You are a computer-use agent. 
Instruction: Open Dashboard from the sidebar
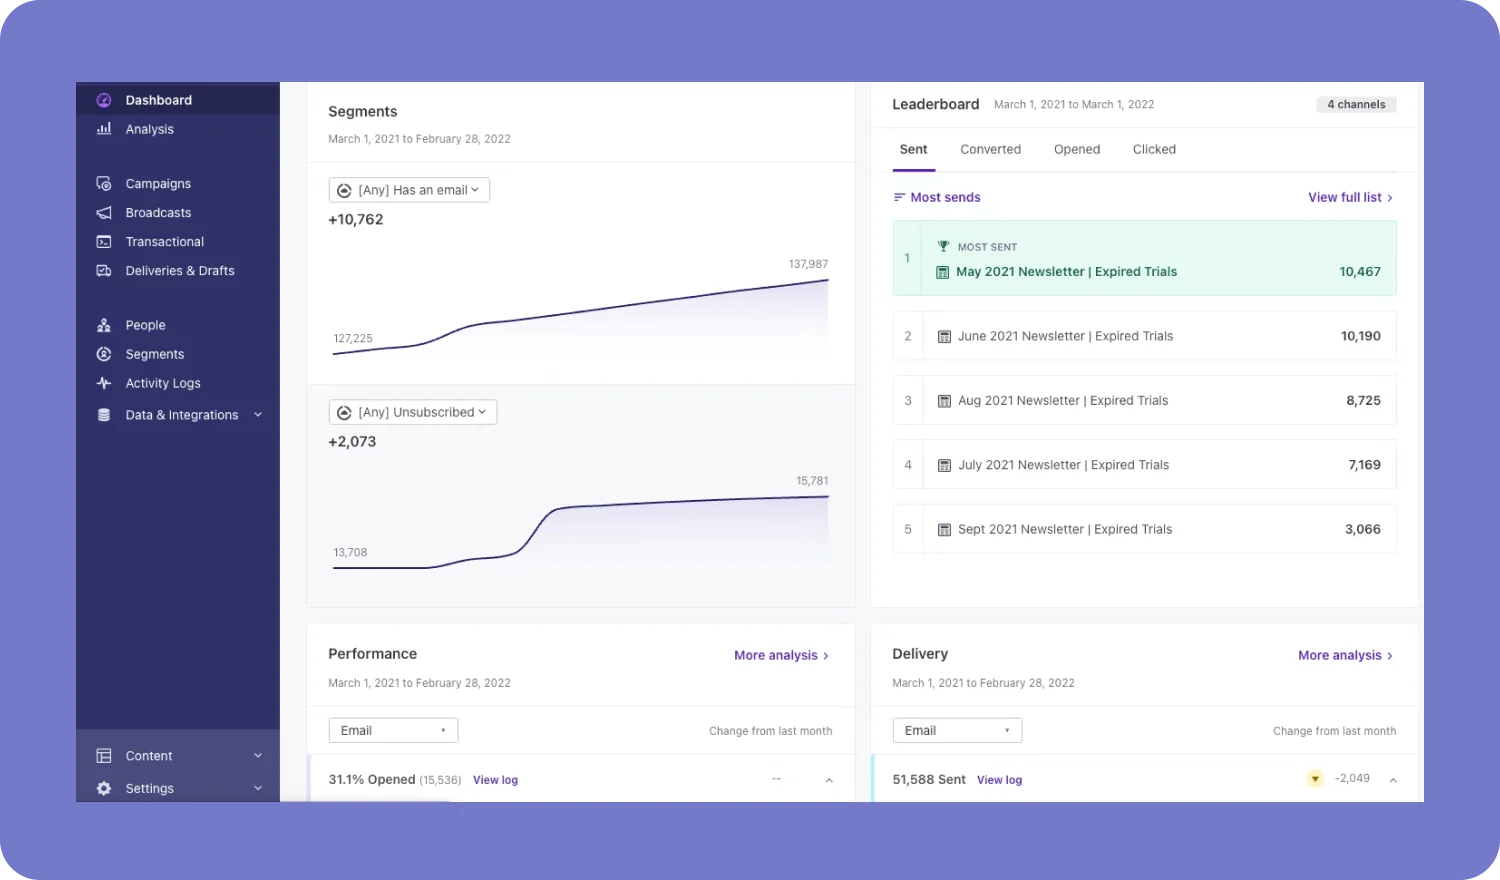click(x=178, y=100)
